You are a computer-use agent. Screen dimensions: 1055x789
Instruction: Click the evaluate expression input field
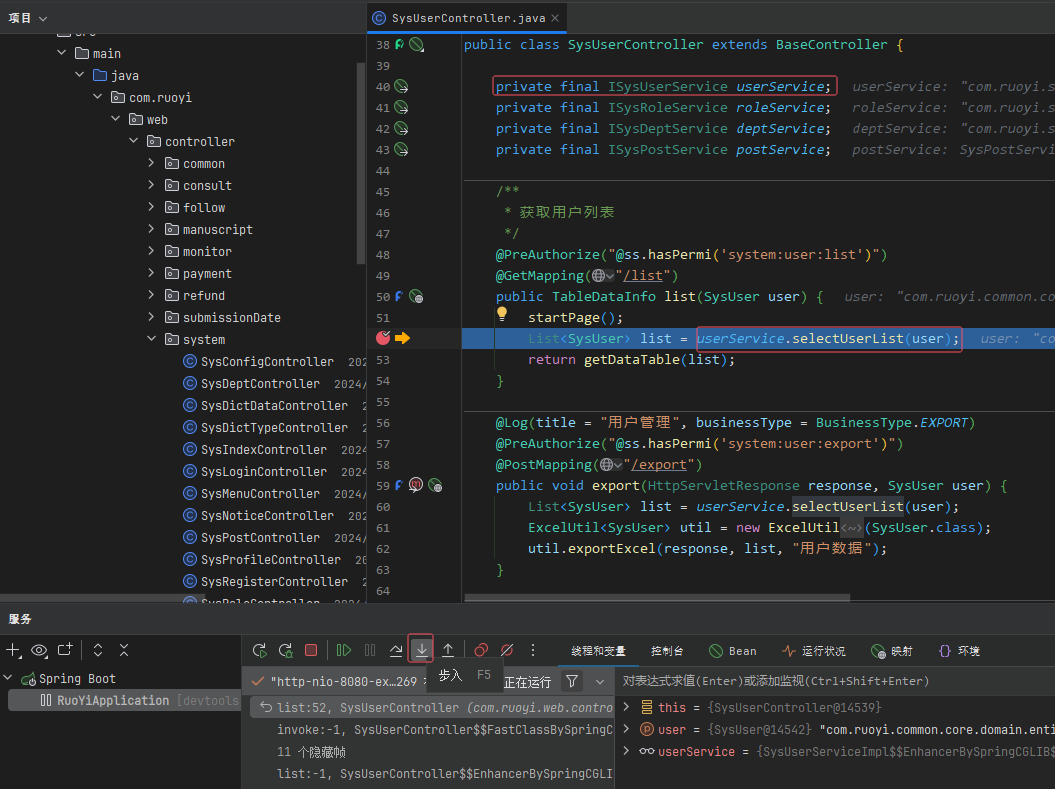835,681
